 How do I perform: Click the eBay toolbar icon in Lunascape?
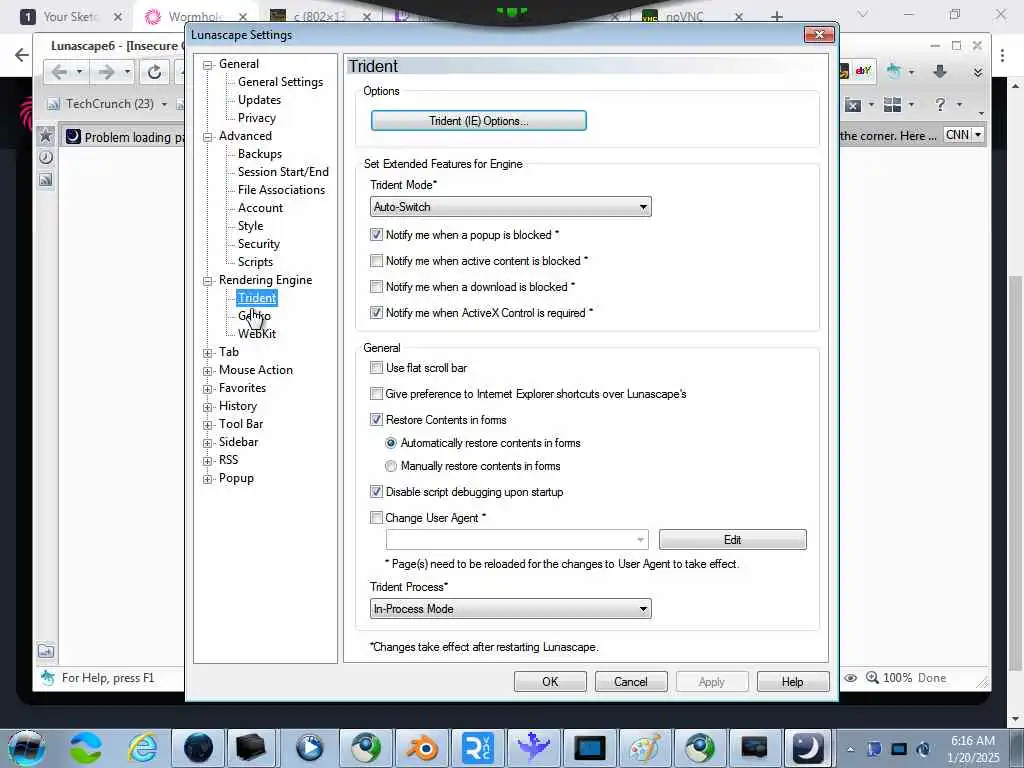[863, 71]
